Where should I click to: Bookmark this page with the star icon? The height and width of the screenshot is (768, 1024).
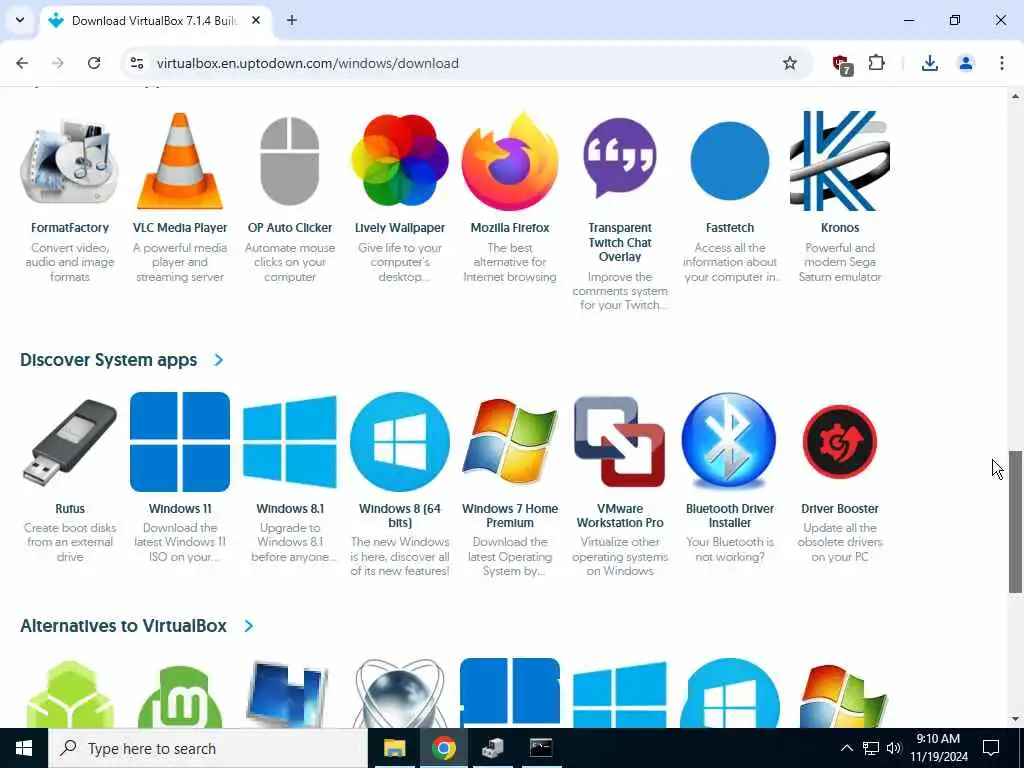[790, 63]
